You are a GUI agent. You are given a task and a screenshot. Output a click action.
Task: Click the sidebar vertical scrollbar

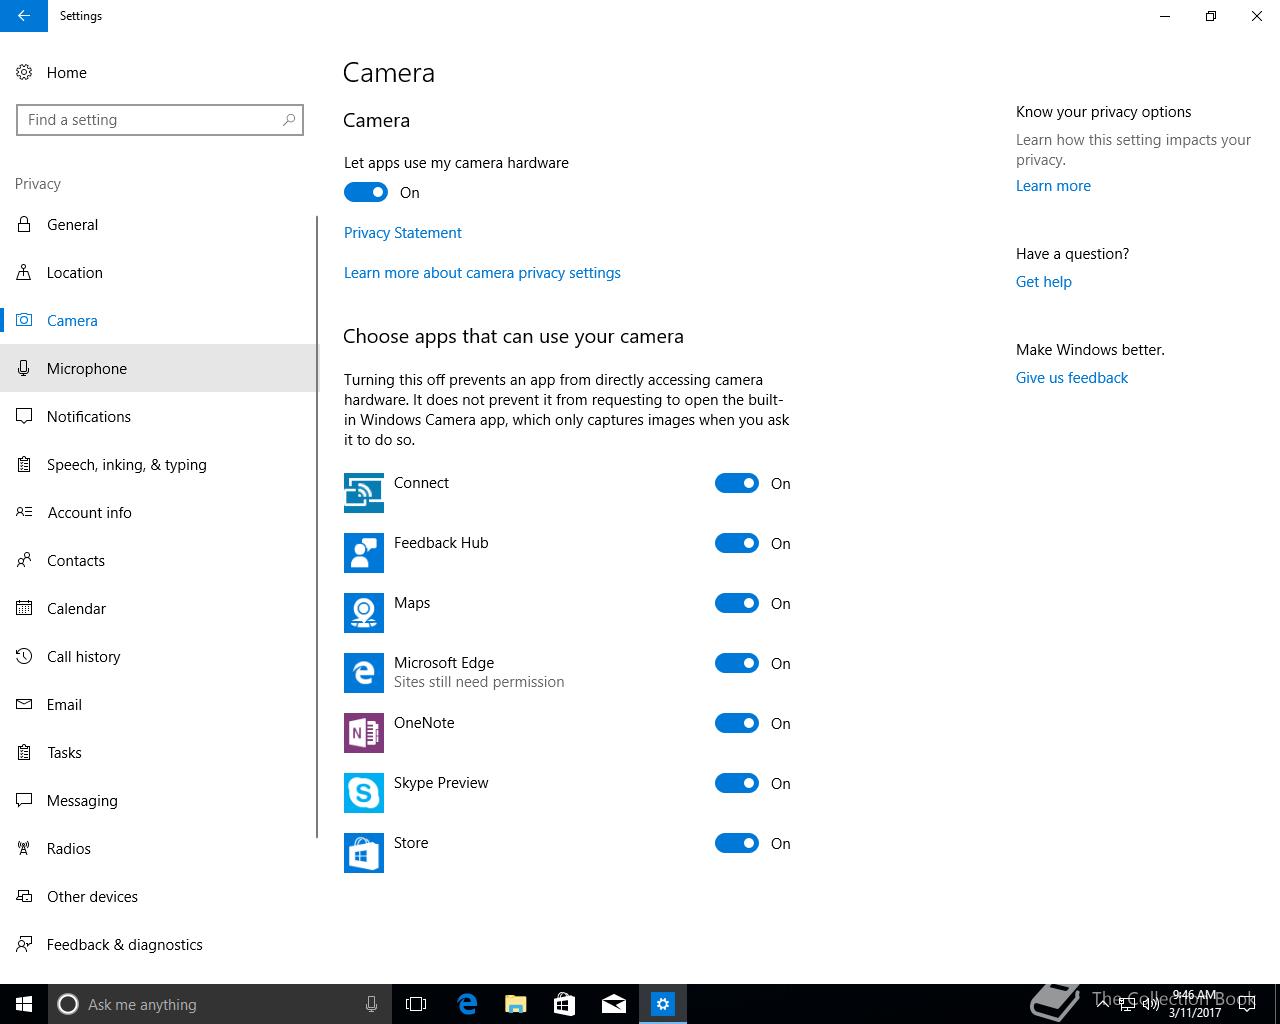point(317,527)
